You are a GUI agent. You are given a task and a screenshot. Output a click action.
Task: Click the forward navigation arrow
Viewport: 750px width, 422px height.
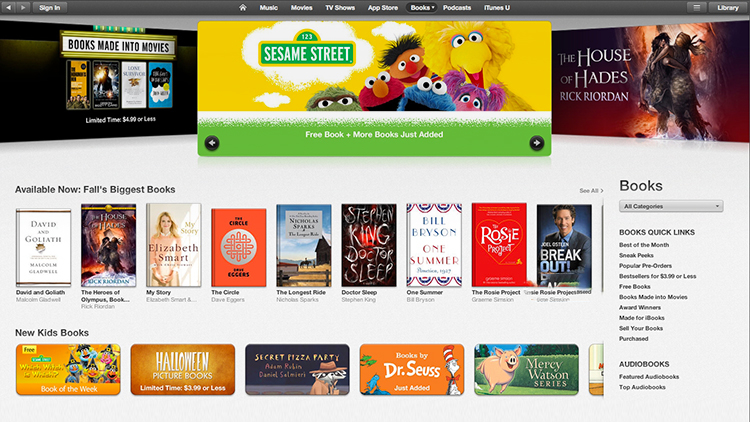tap(23, 8)
